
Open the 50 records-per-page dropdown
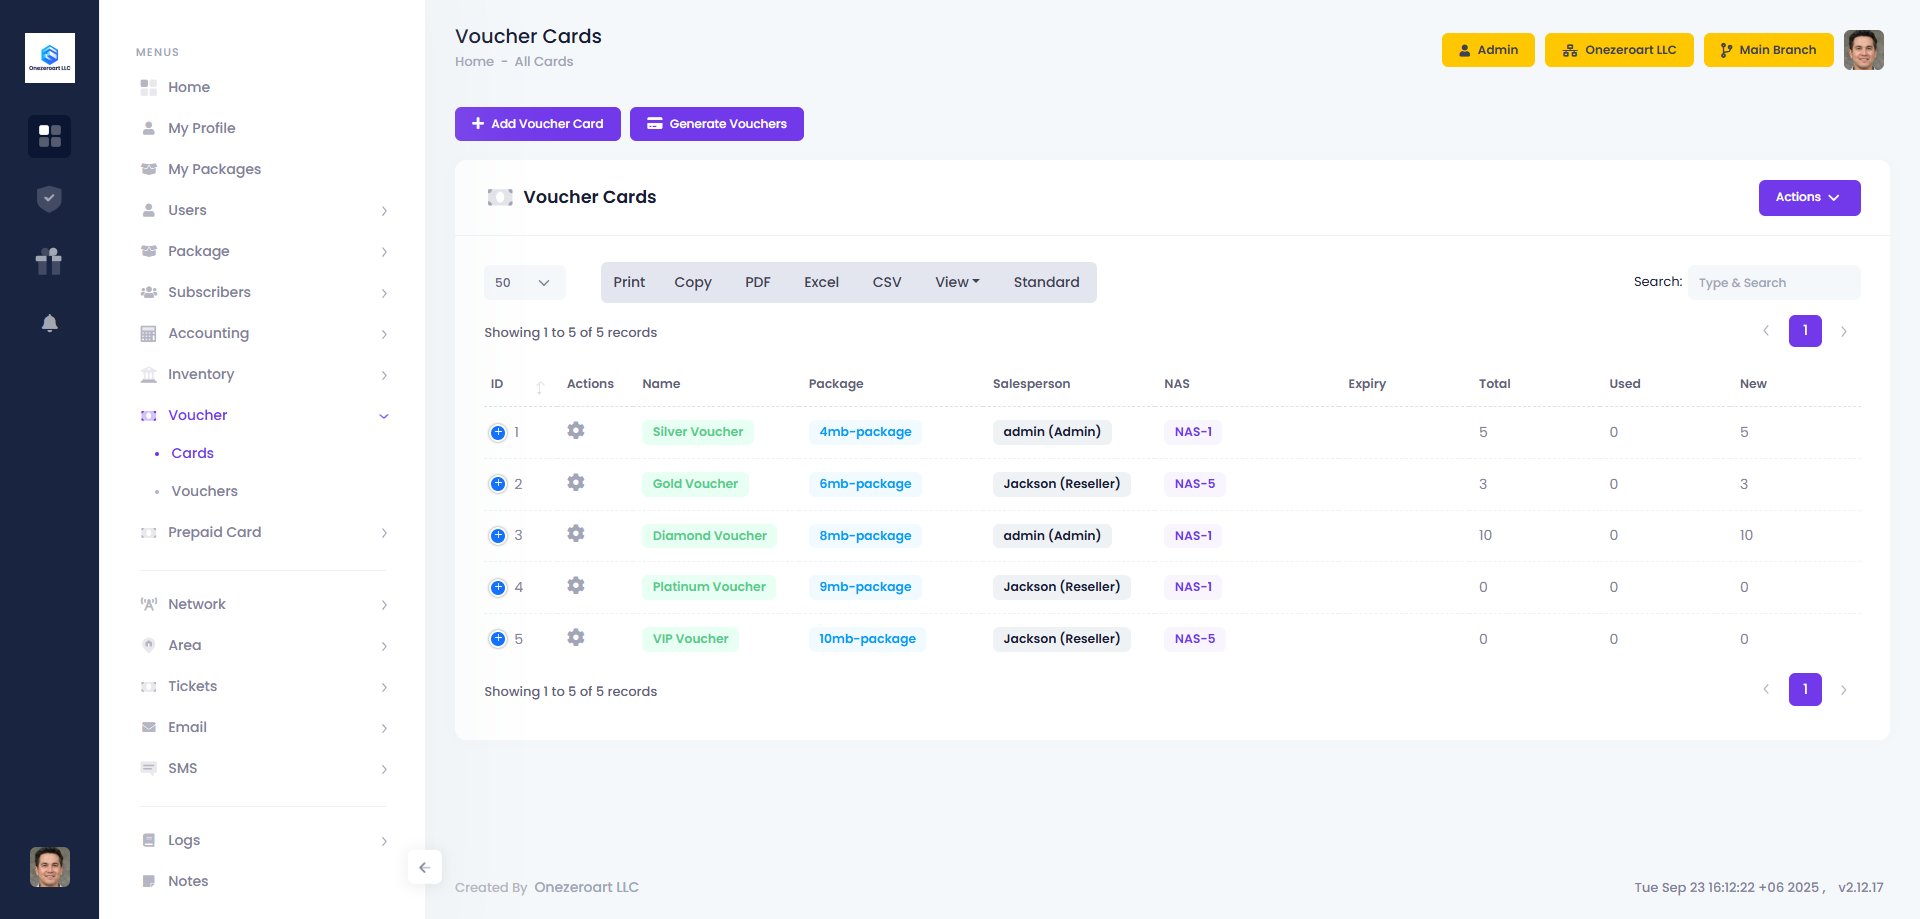click(x=524, y=283)
